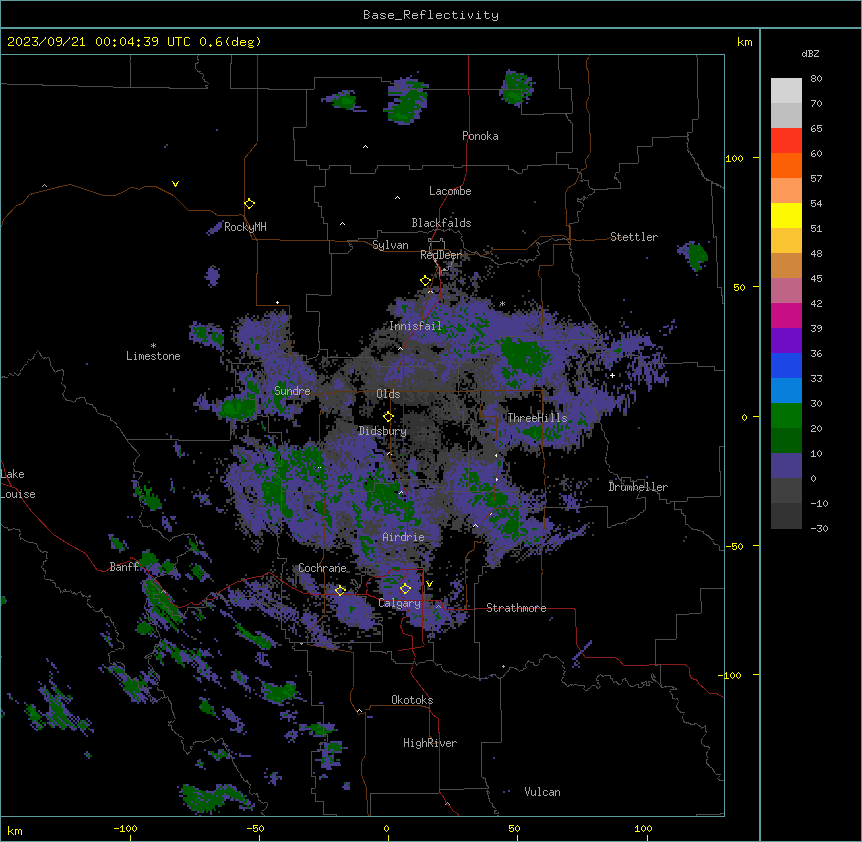Select the Strathmore label

(x=516, y=608)
